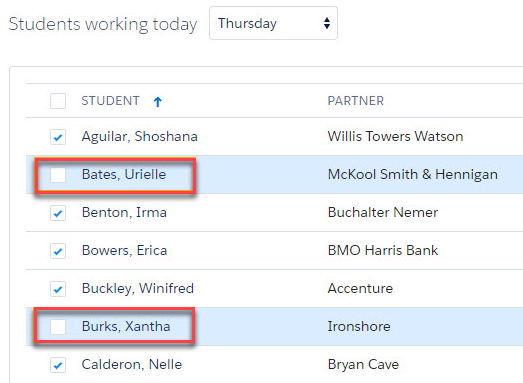Open the Thursday day dropdown
This screenshot has width=523, height=383.
coord(273,23)
